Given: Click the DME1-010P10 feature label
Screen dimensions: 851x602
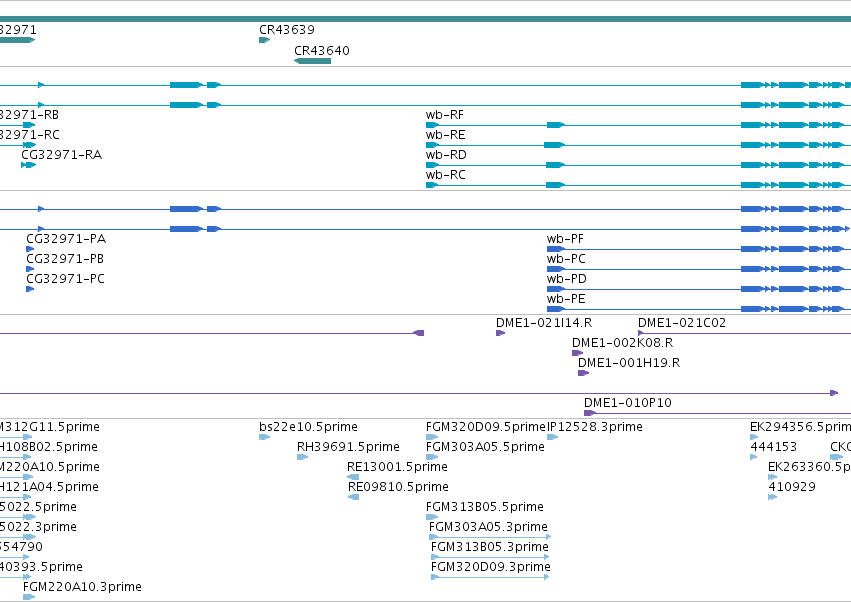Looking at the screenshot, I should point(627,403).
